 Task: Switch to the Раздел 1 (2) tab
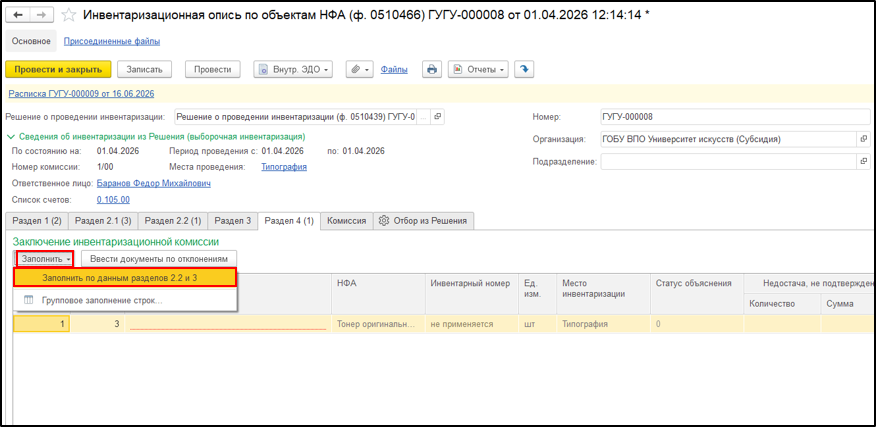pyautogui.click(x=37, y=221)
